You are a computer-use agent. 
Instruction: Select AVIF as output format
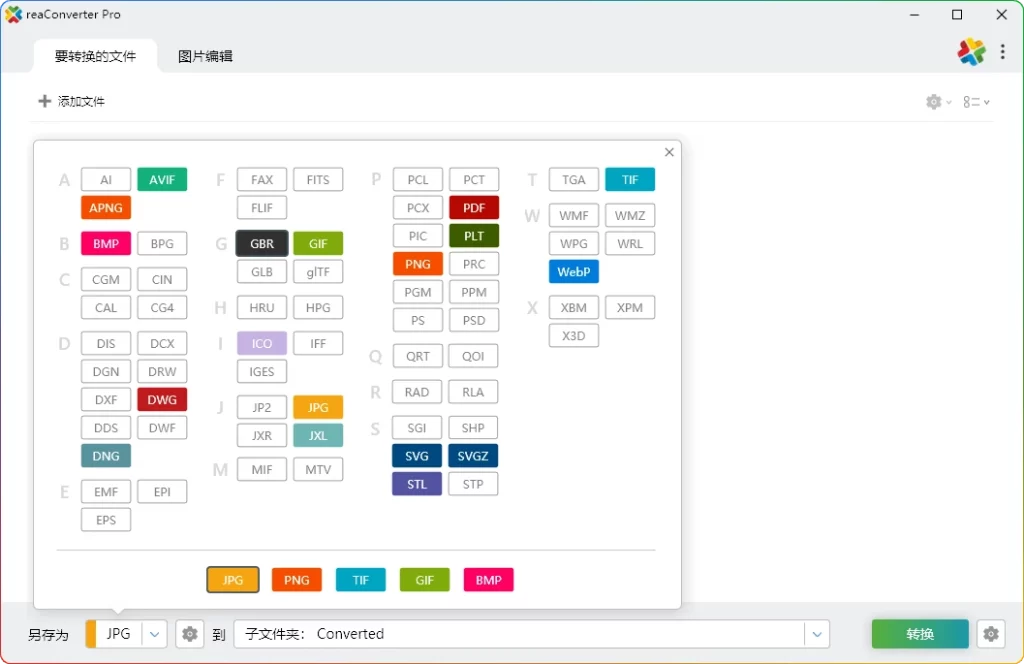coord(162,179)
